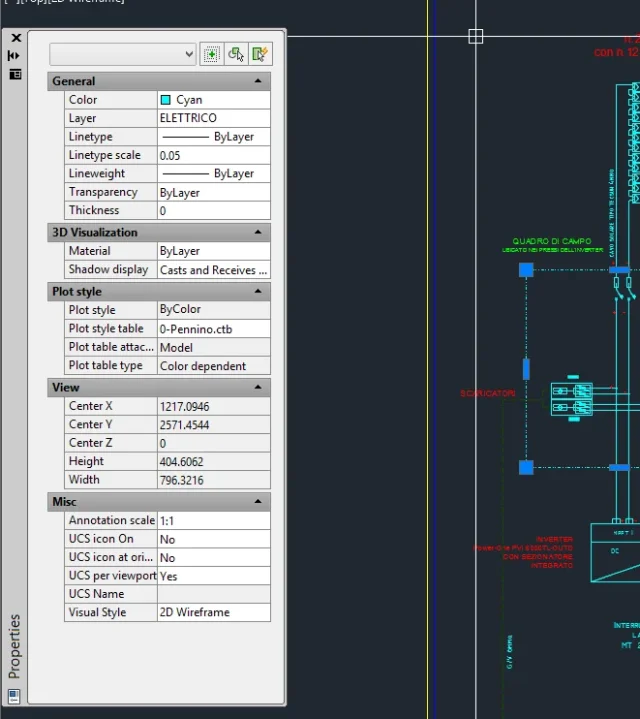Click the vertical Properties title bar label
This screenshot has width=640, height=719.
coord(14,646)
